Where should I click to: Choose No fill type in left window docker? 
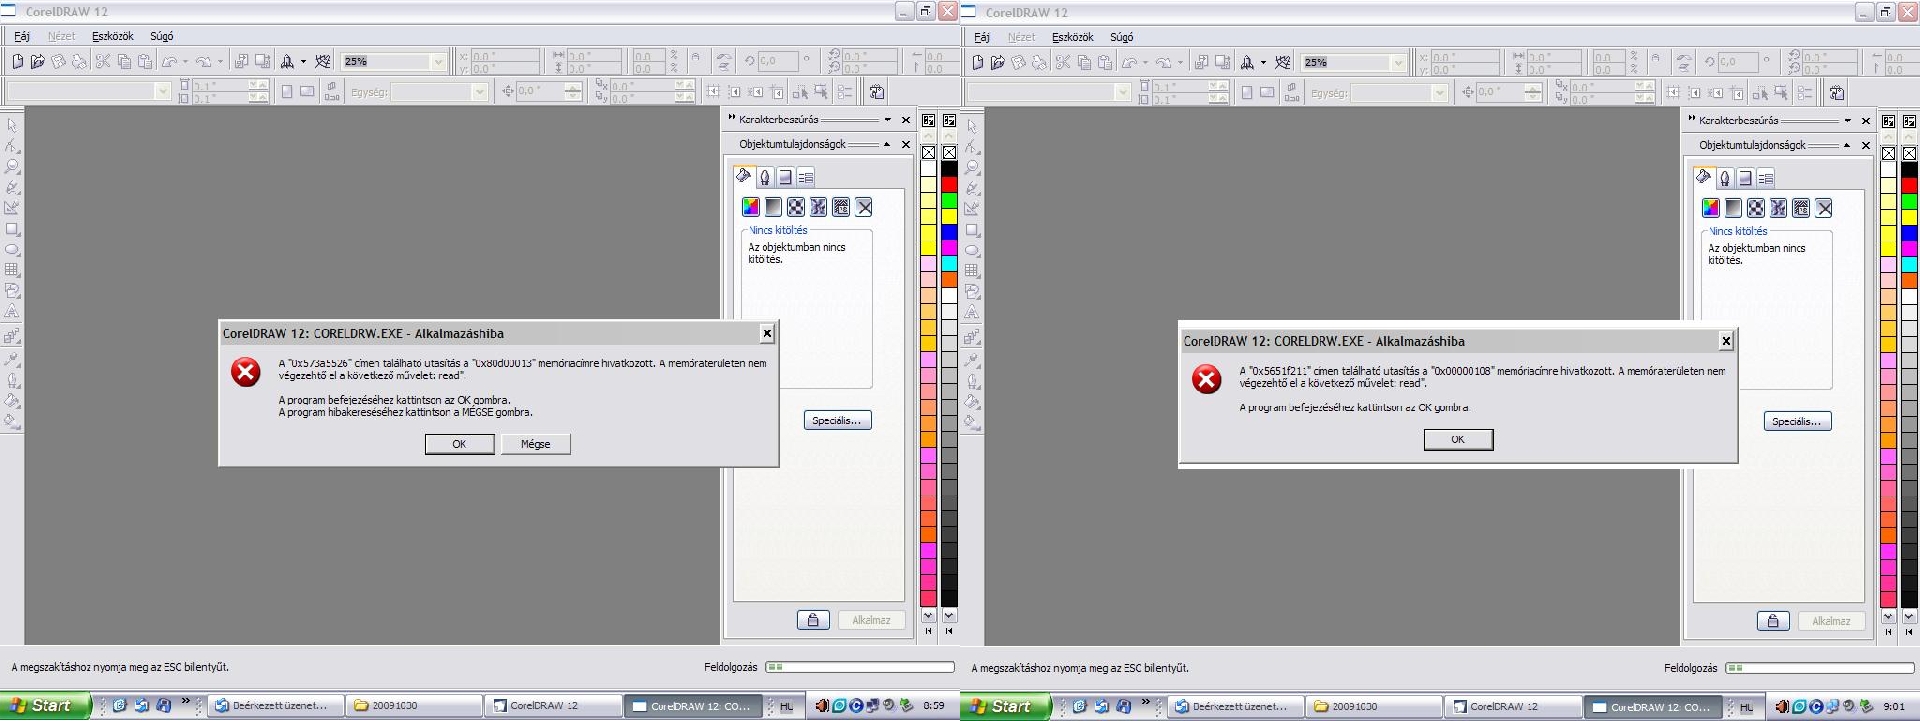[864, 207]
